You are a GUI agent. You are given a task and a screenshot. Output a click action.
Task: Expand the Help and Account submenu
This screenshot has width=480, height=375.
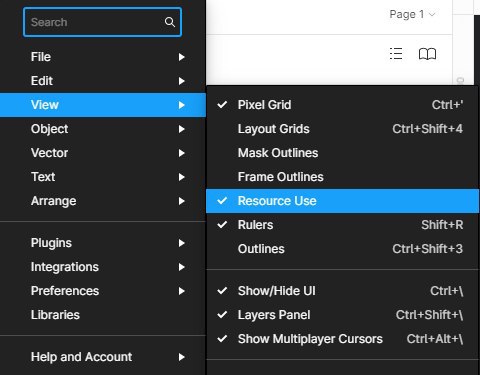103,357
